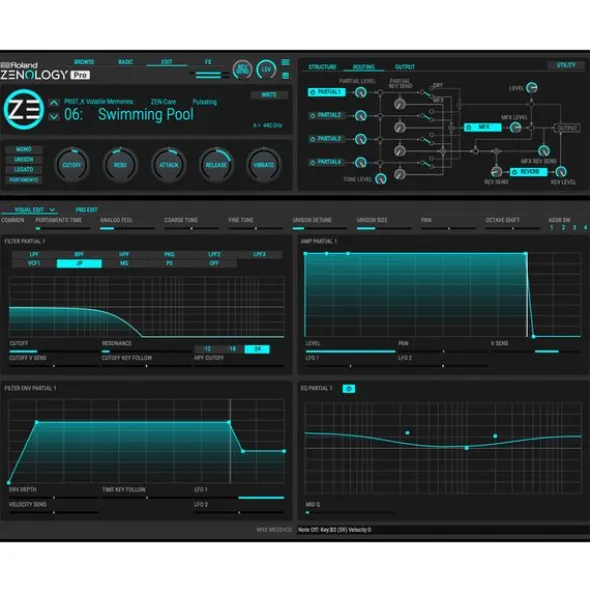Open the Pulsating category selector
This screenshot has height=591, width=590.
(x=205, y=102)
